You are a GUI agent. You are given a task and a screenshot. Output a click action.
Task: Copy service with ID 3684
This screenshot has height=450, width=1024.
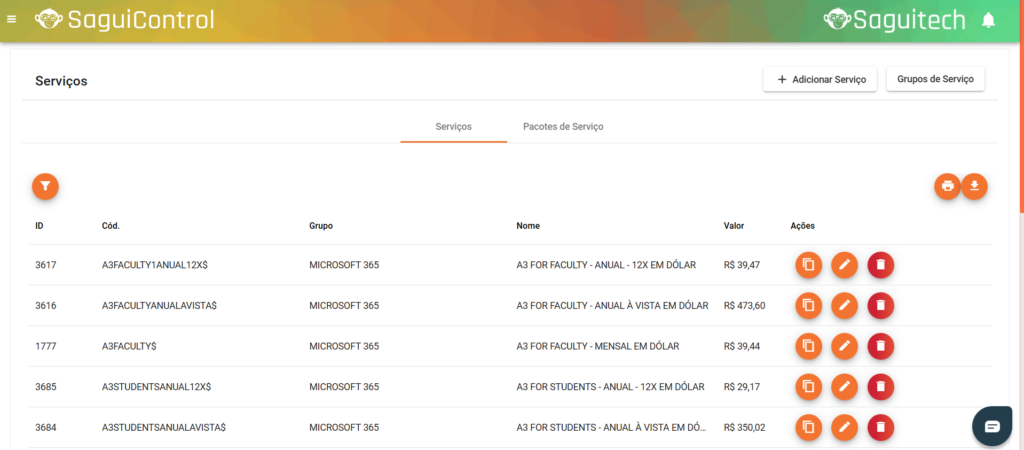tap(808, 427)
